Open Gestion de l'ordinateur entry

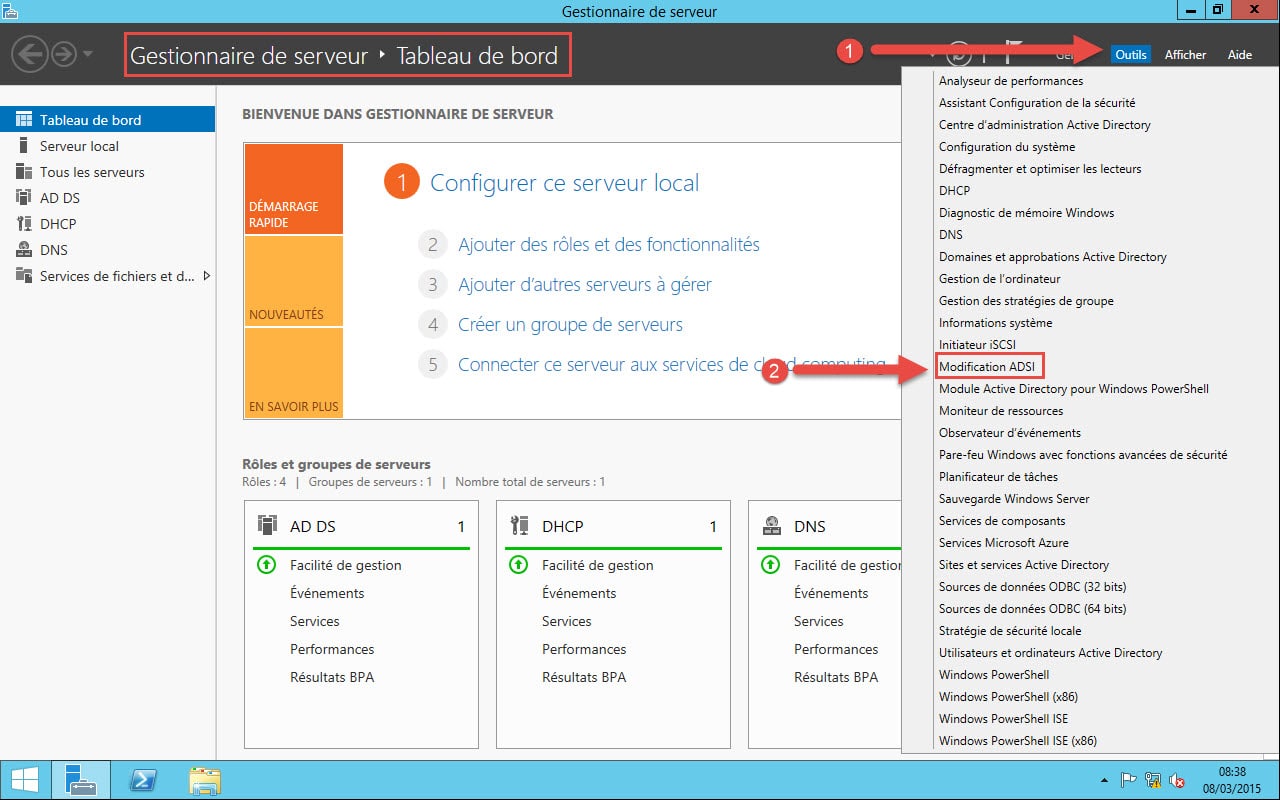tap(1000, 279)
